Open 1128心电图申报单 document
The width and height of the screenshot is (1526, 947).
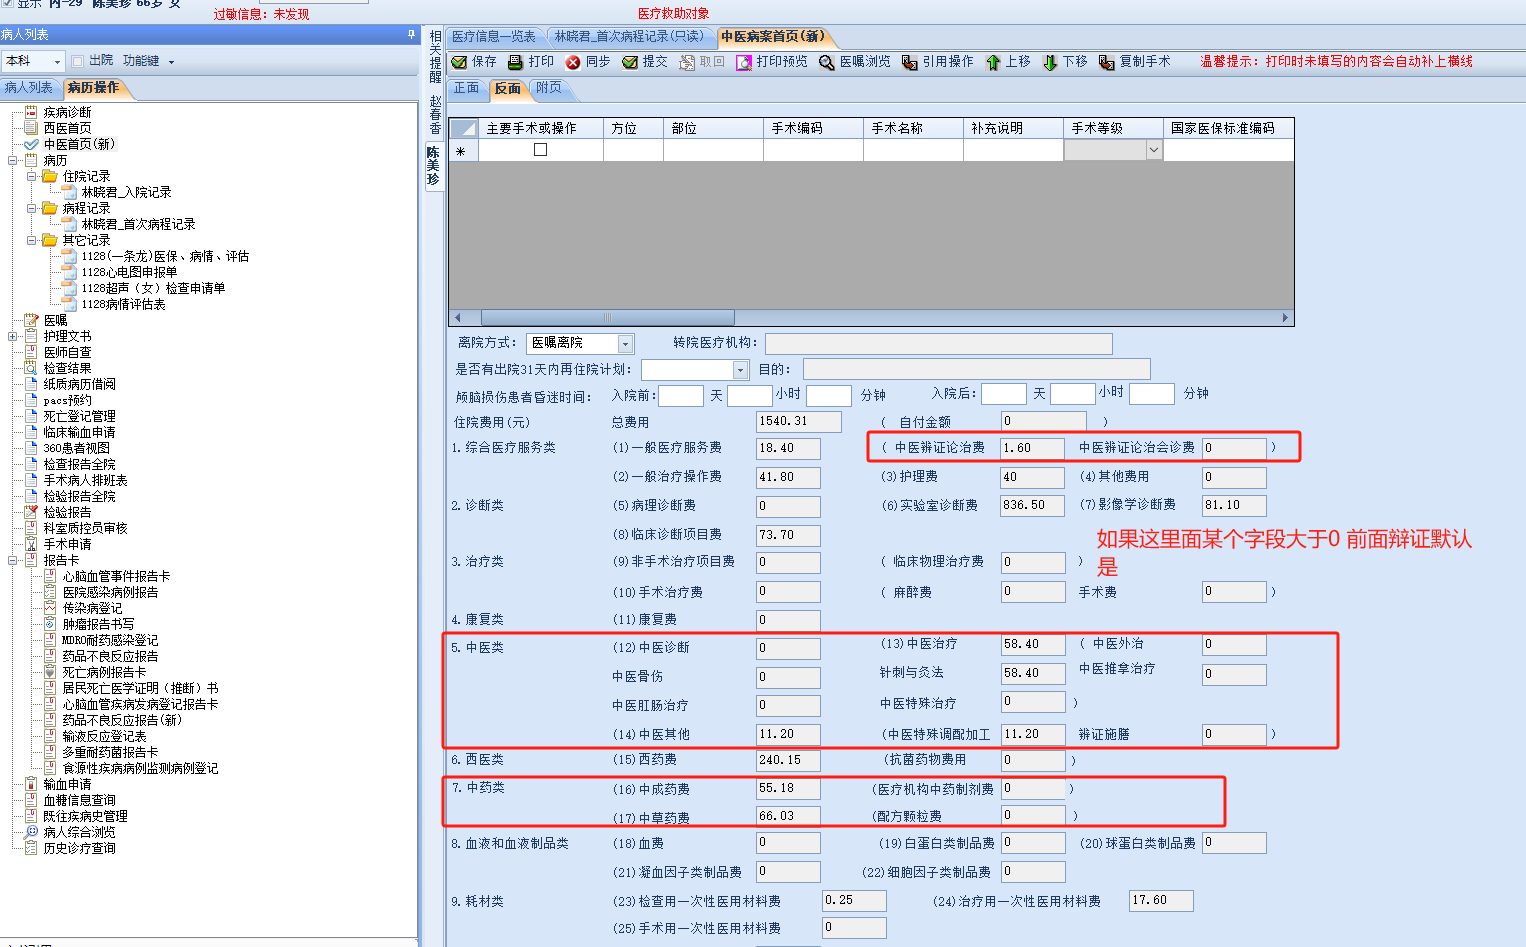(129, 272)
